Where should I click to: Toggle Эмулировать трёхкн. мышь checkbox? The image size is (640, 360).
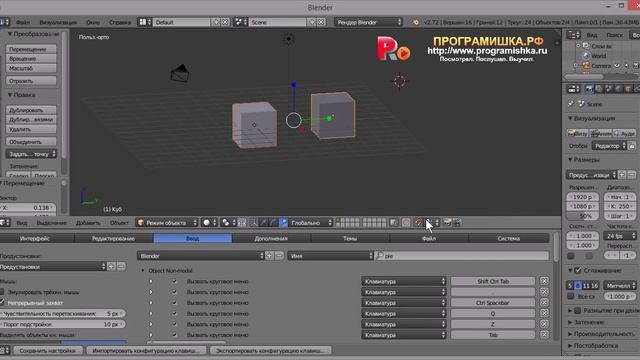point(2,292)
